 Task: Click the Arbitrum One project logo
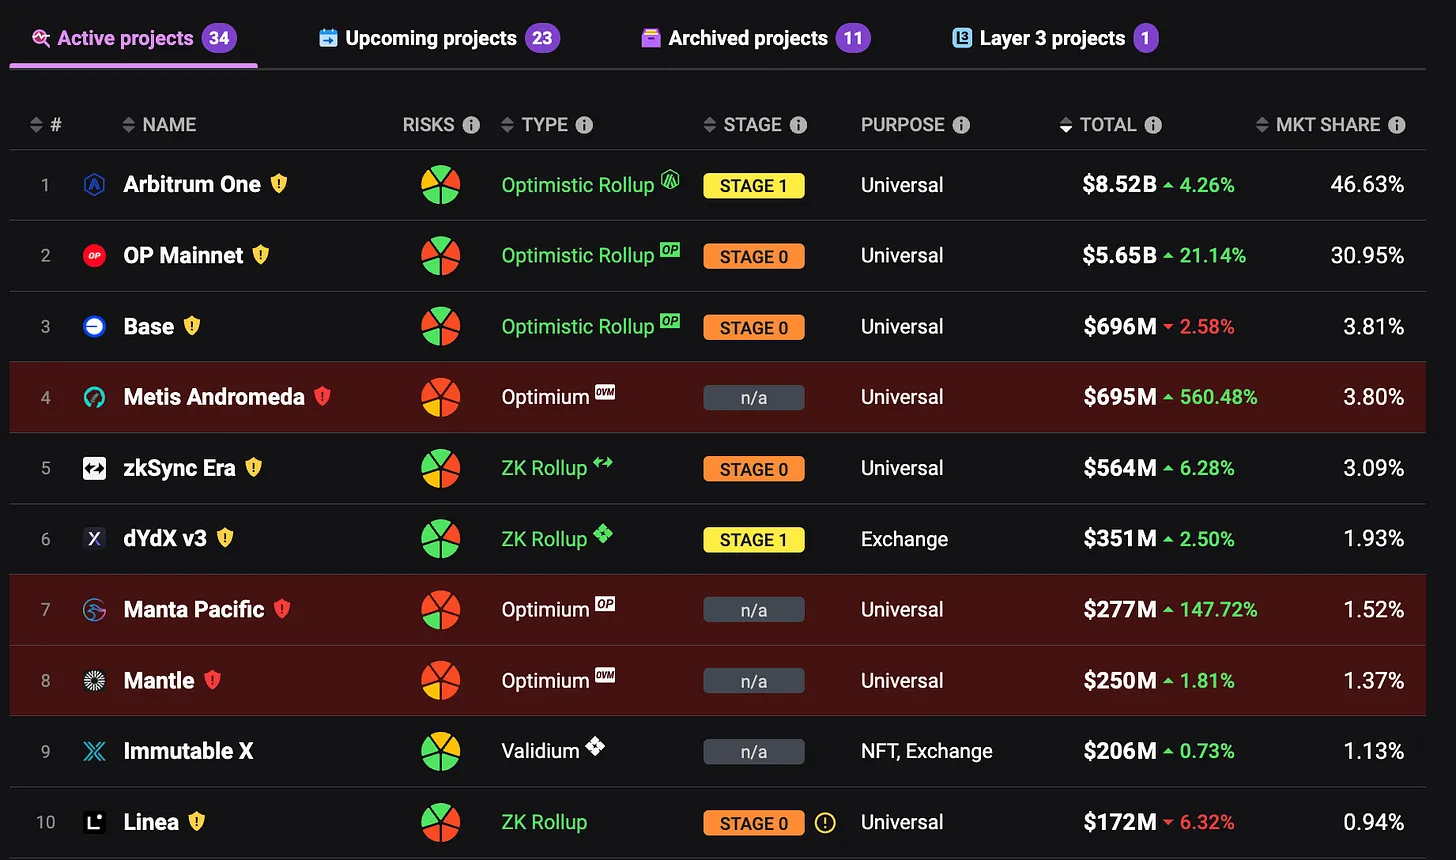point(94,185)
